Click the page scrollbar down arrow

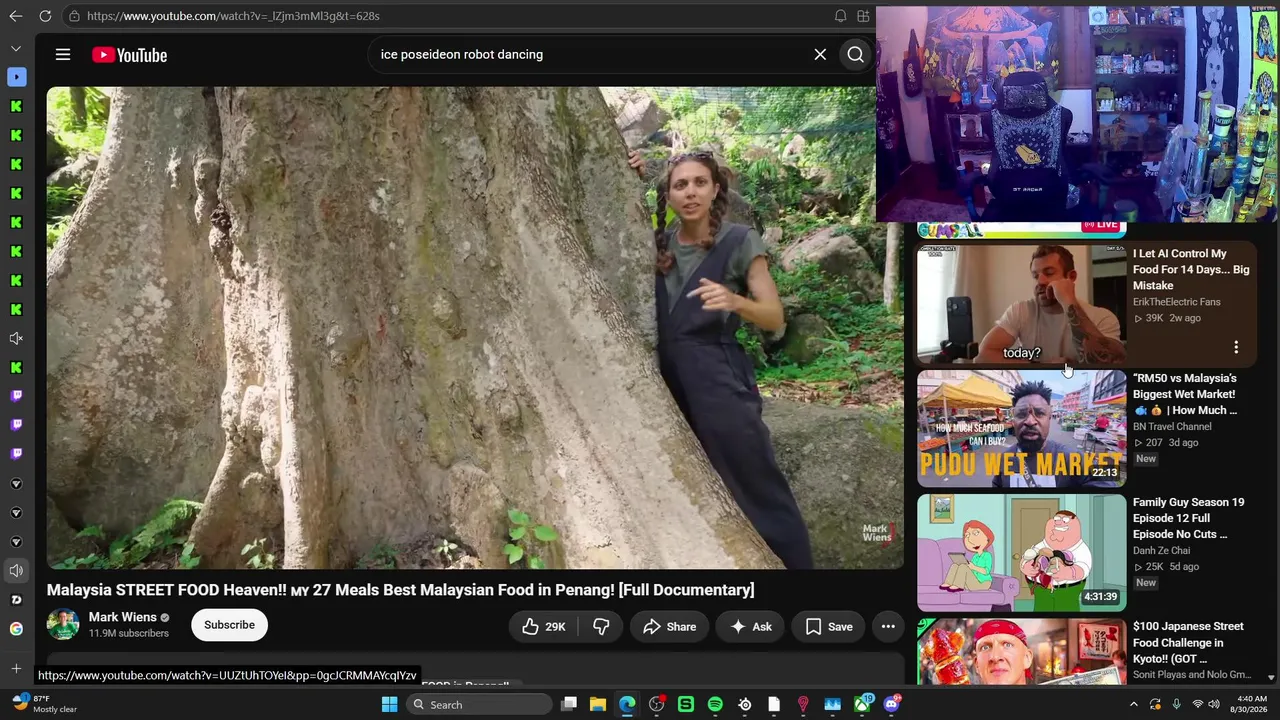point(1271,677)
